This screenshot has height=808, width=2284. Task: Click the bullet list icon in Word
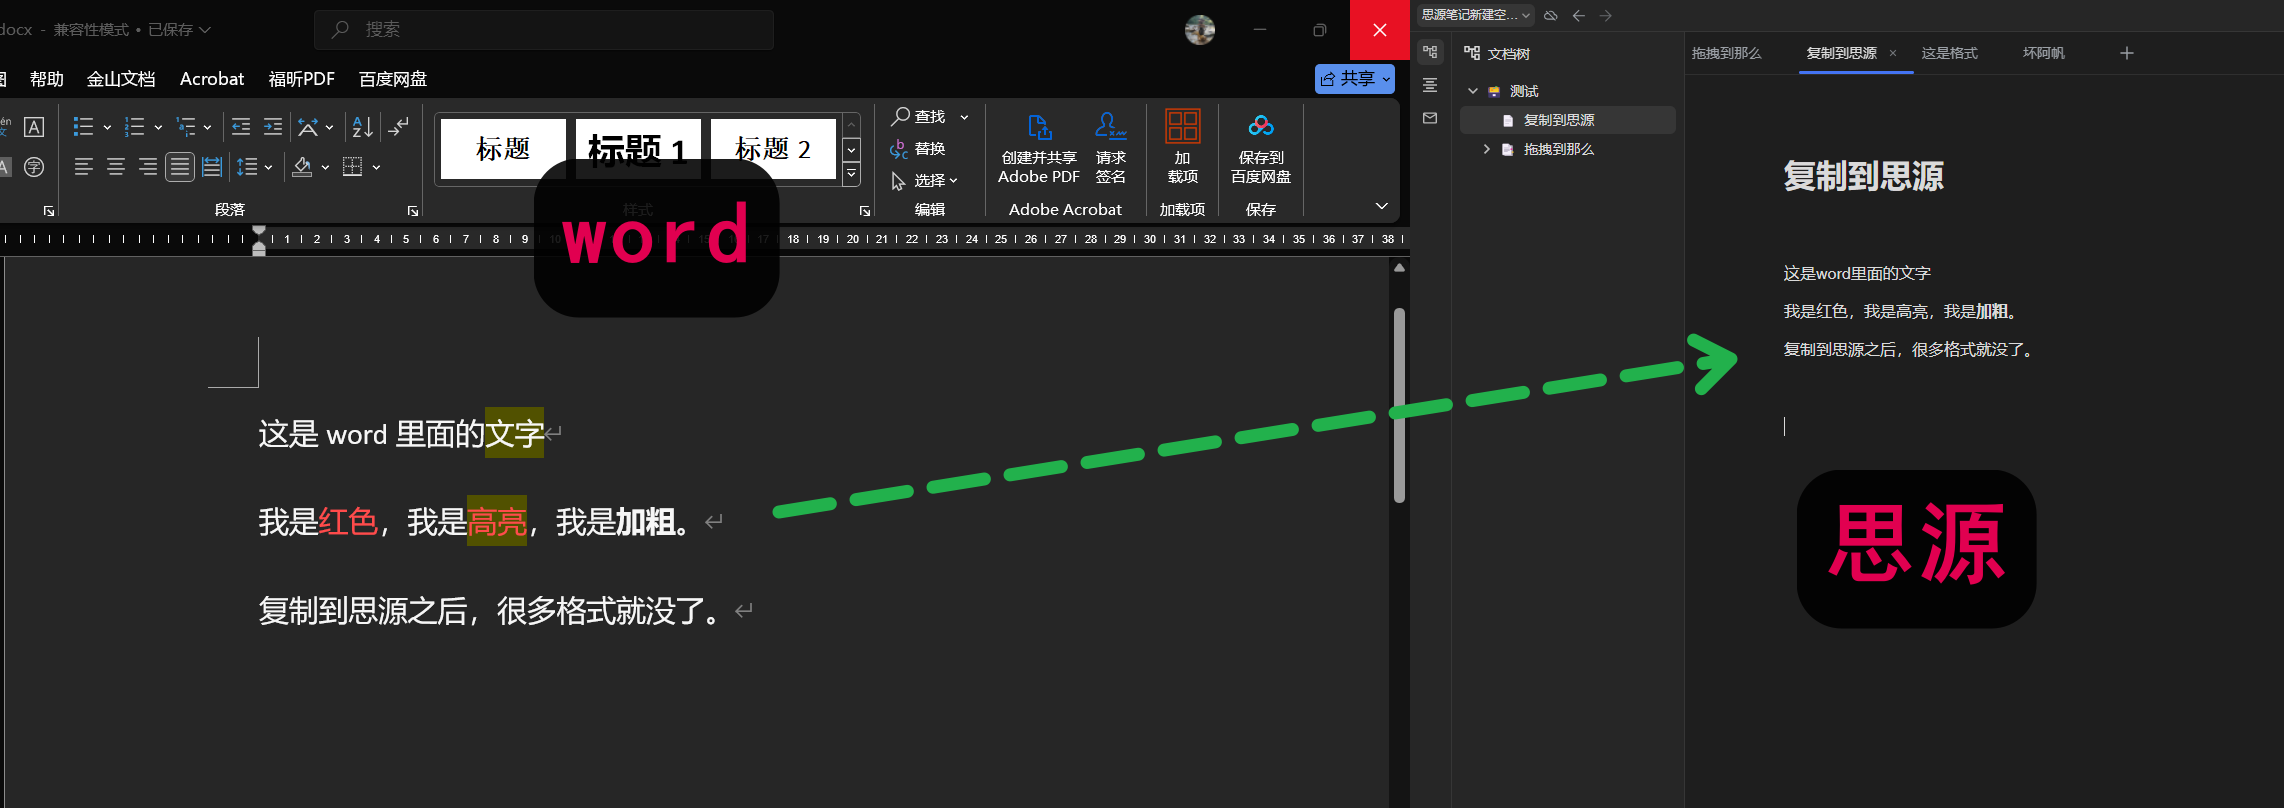coord(84,127)
